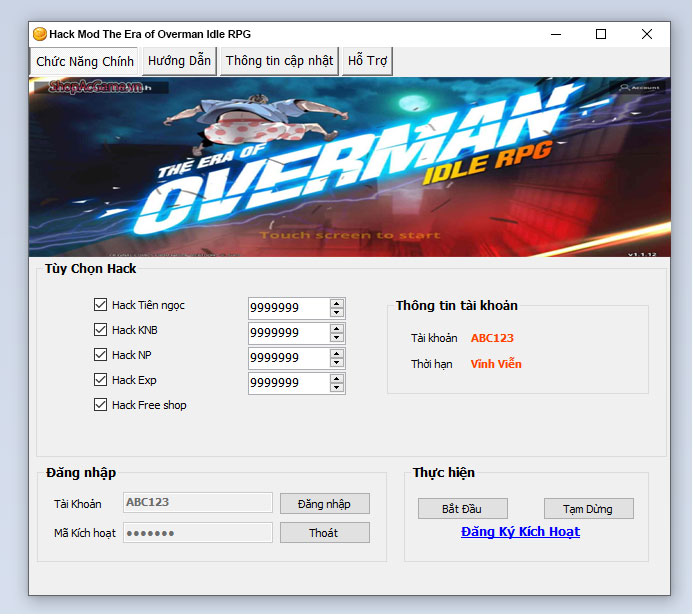Open the Đăng Ký Kích Hoạt link

coord(520,532)
